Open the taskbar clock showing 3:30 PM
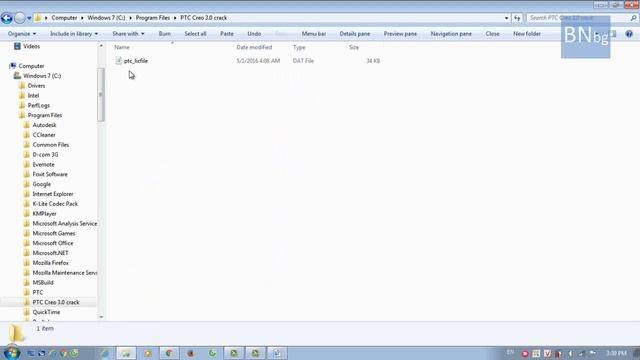 click(x=616, y=353)
